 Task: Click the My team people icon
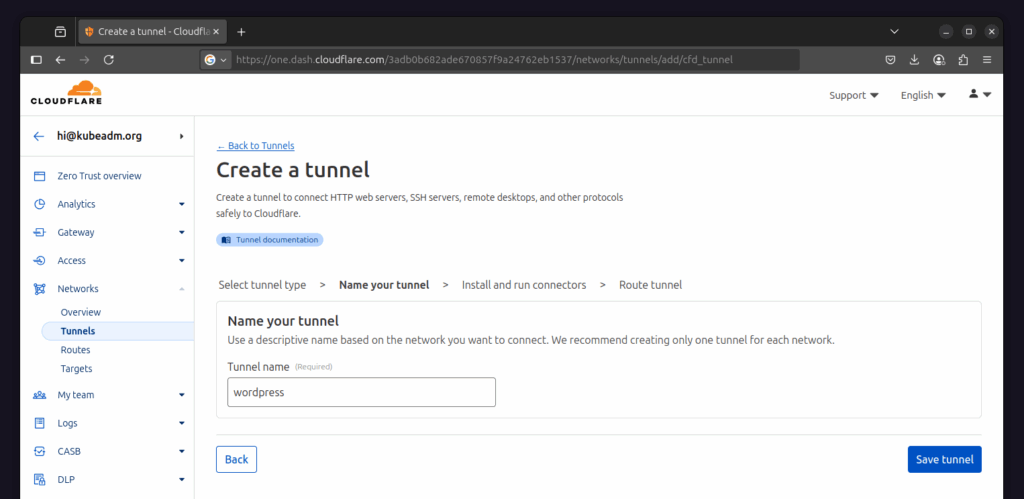(39, 394)
